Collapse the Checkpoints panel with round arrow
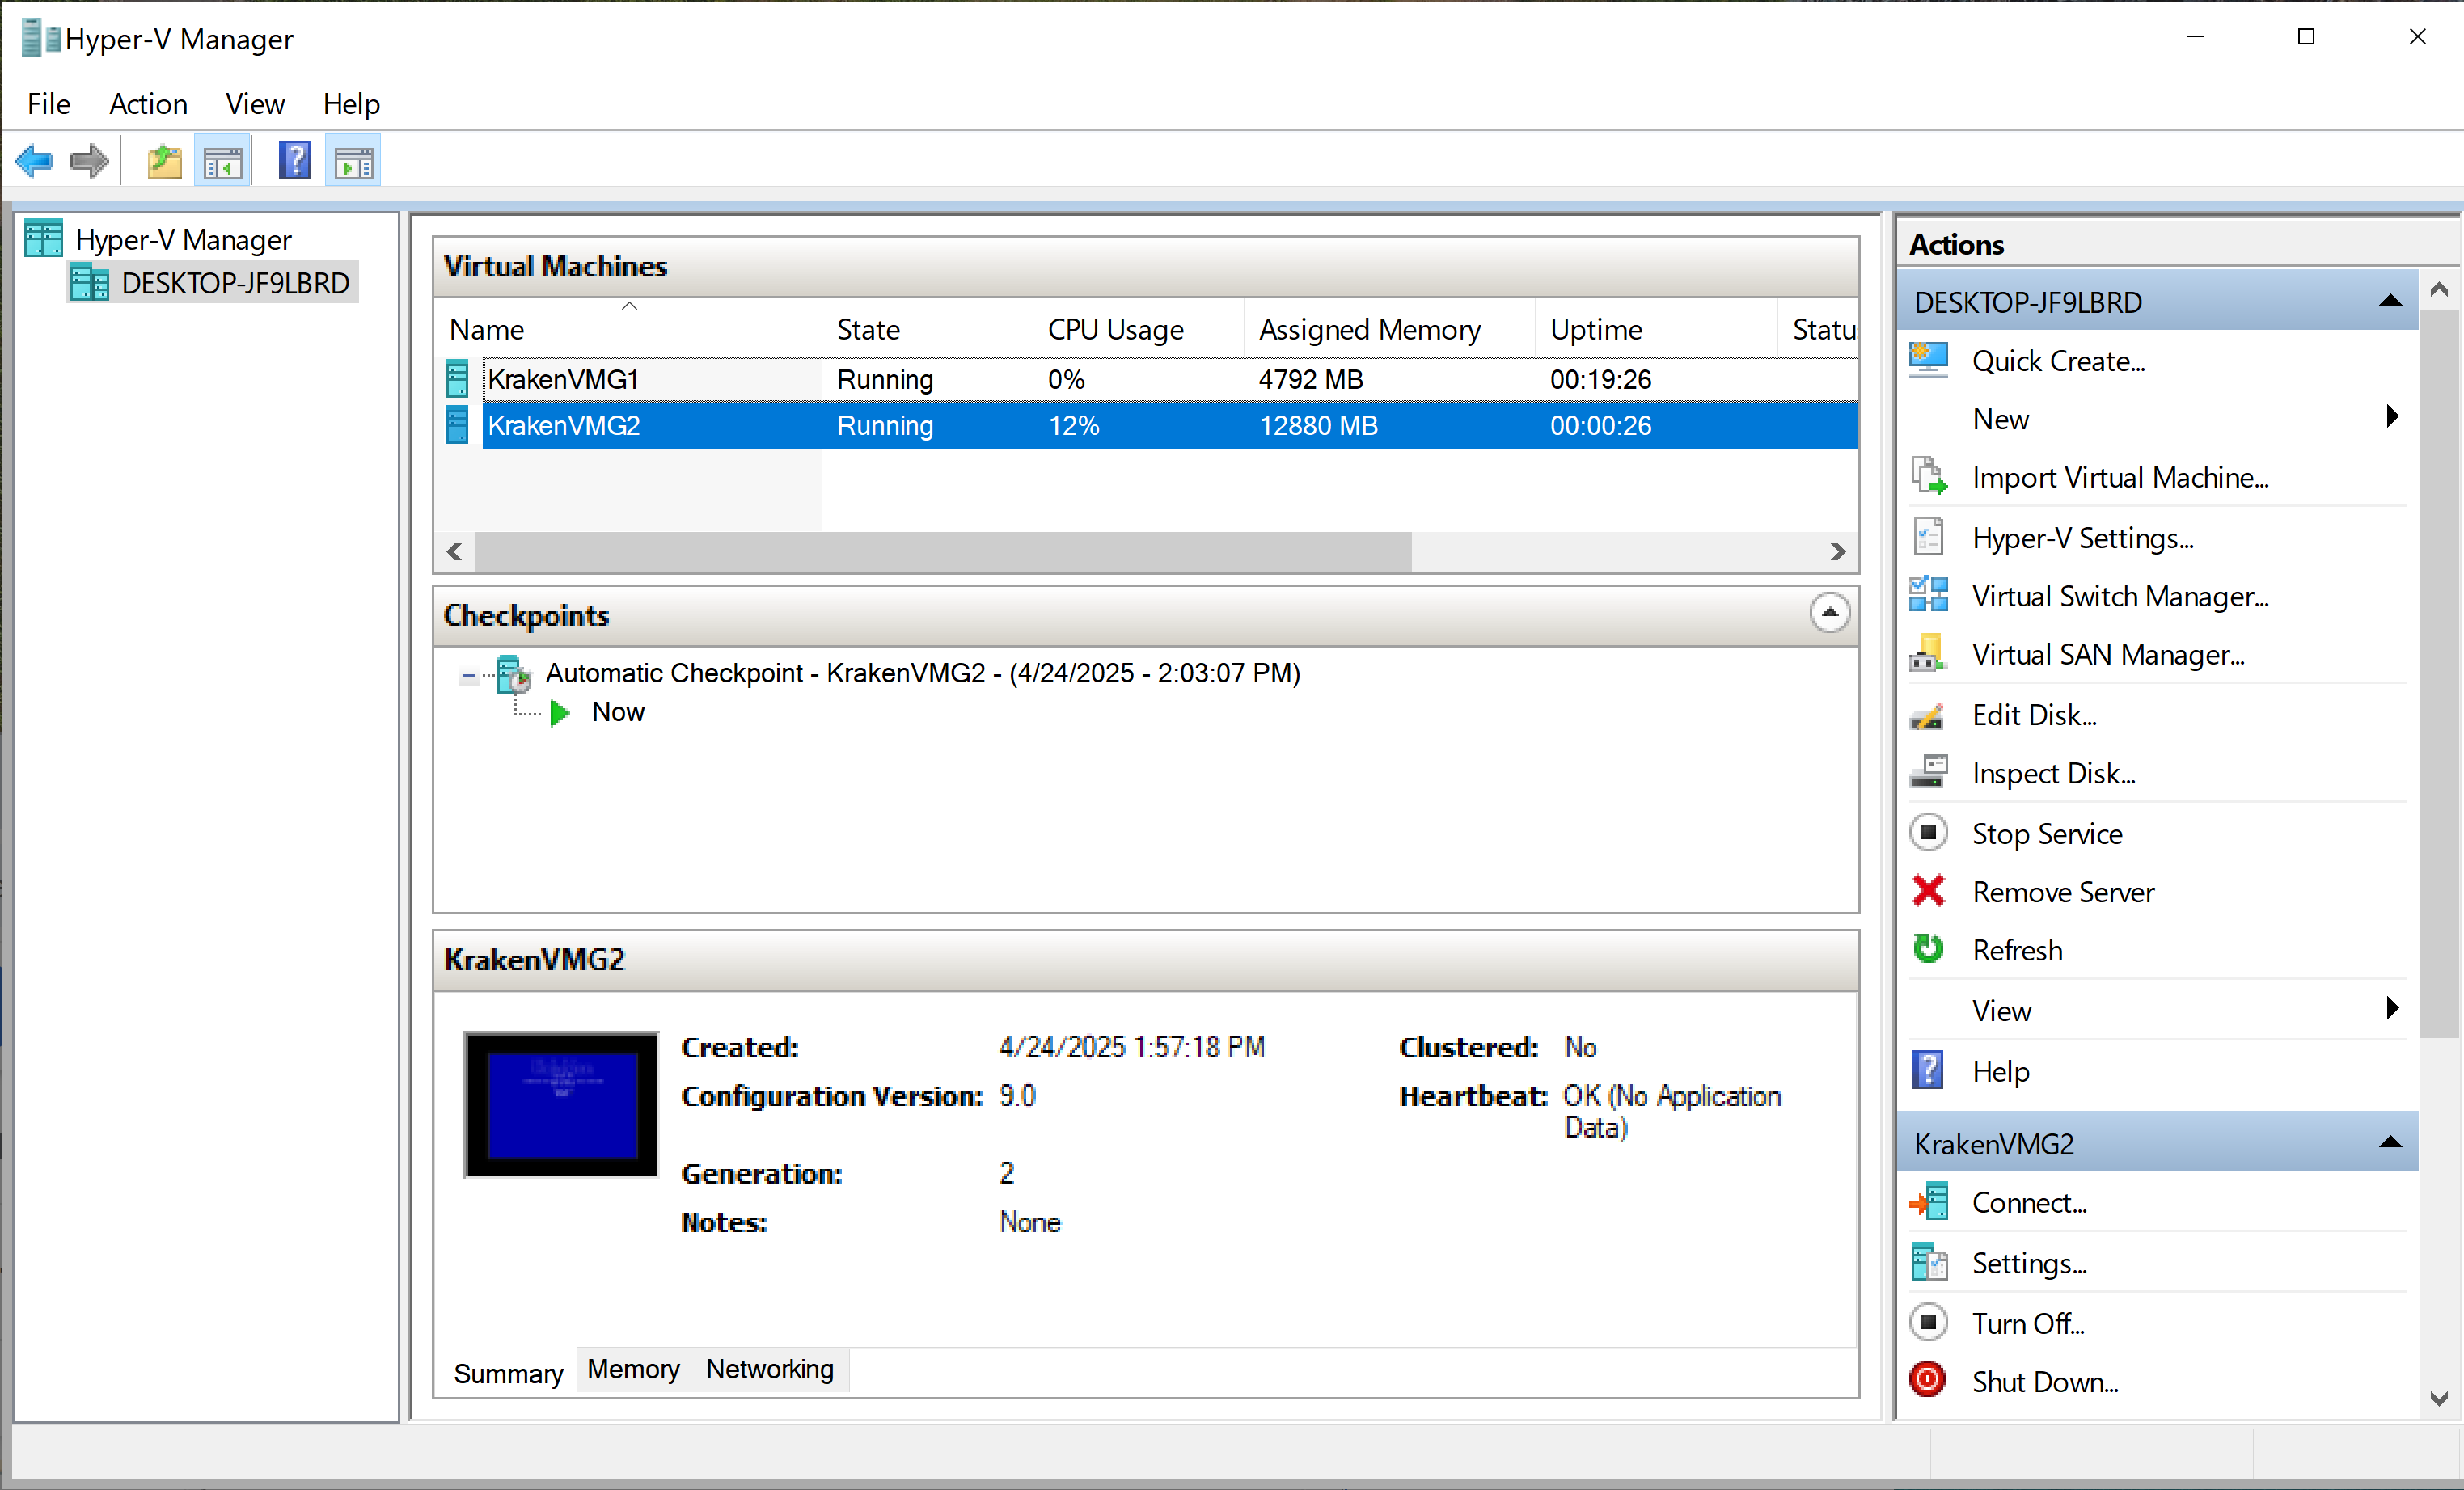 click(x=1829, y=613)
